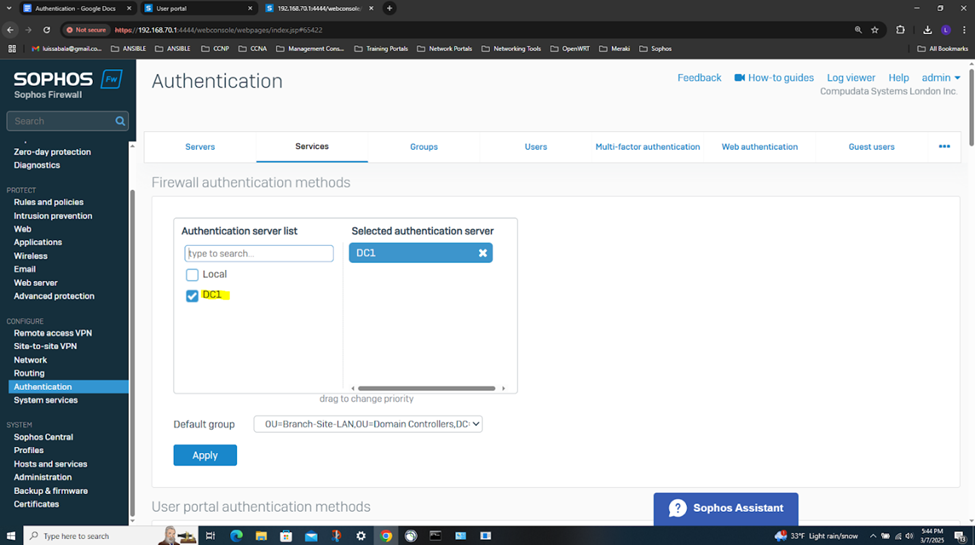975x545 pixels.
Task: Open the terminal icon on the taskbar
Action: [x=435, y=536]
